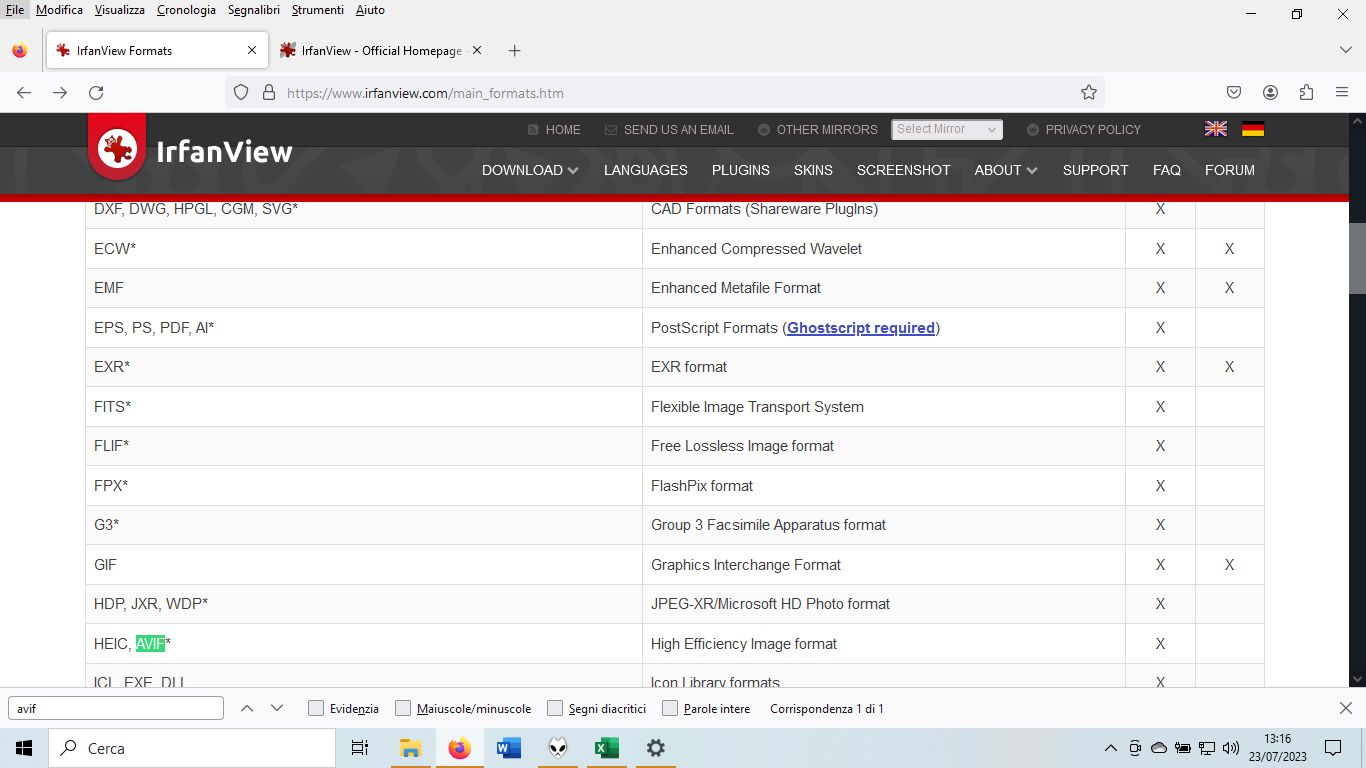Image resolution: width=1366 pixels, height=768 pixels.
Task: Open File Explorer from taskbar
Action: [x=410, y=748]
